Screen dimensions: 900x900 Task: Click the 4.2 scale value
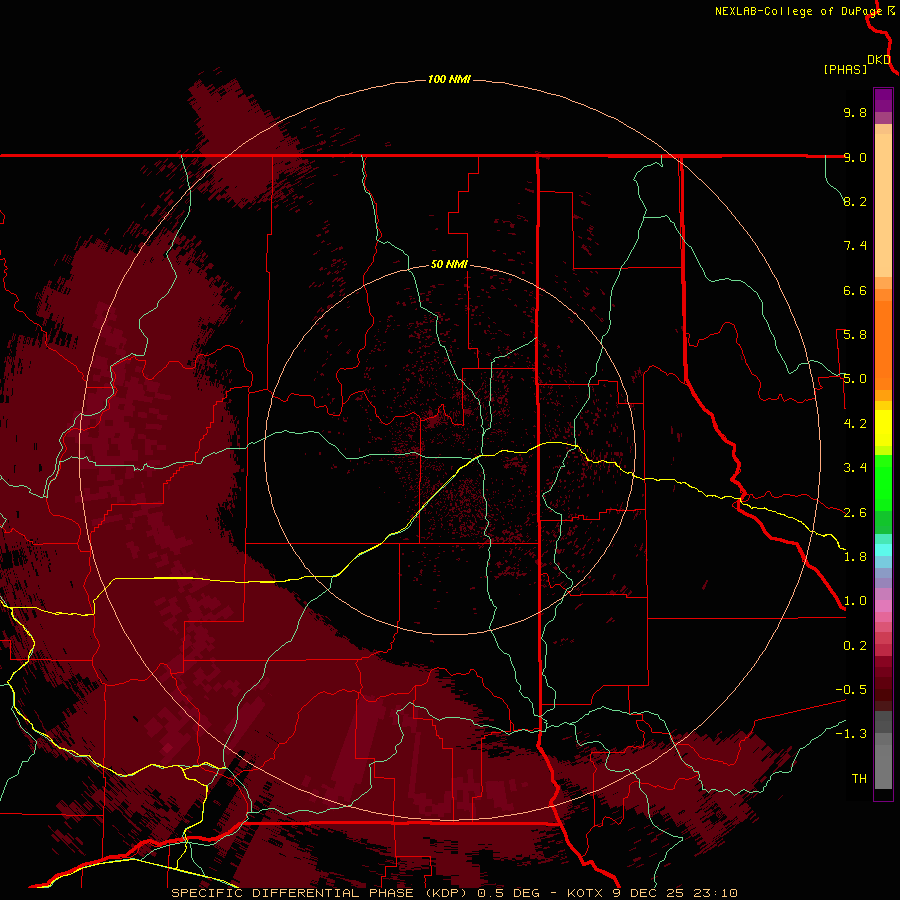(855, 424)
